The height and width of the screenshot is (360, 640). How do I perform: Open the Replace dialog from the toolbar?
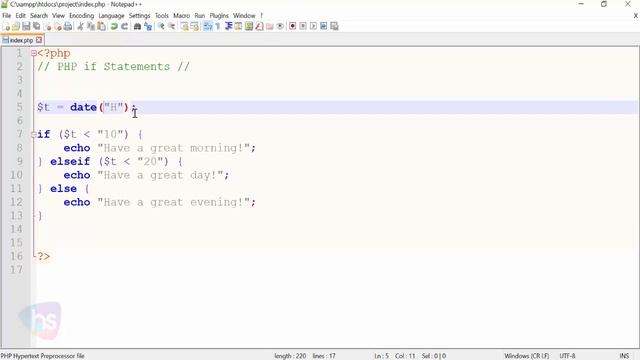click(x=148, y=27)
